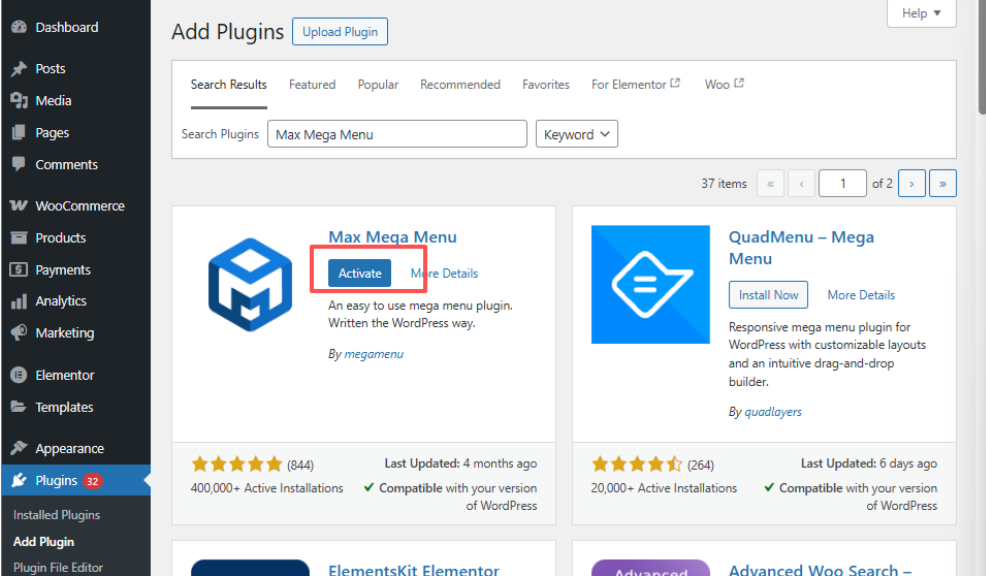986x576 pixels.
Task: Click the Dashboard icon in sidebar
Action: pyautogui.click(x=18, y=27)
